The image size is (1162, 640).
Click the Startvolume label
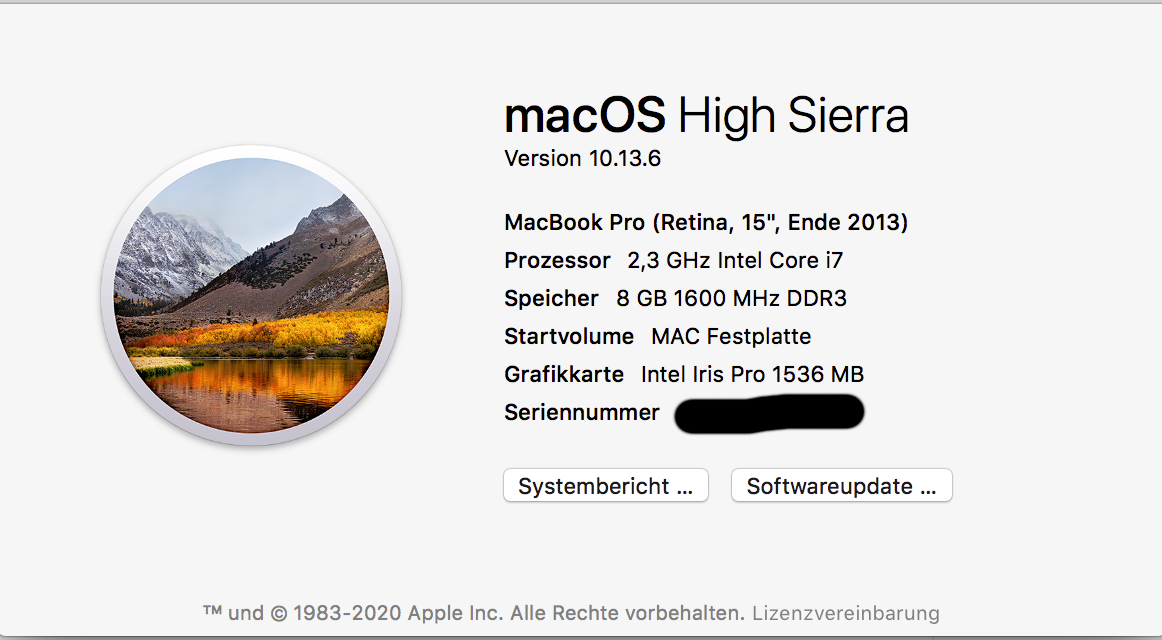(x=569, y=336)
